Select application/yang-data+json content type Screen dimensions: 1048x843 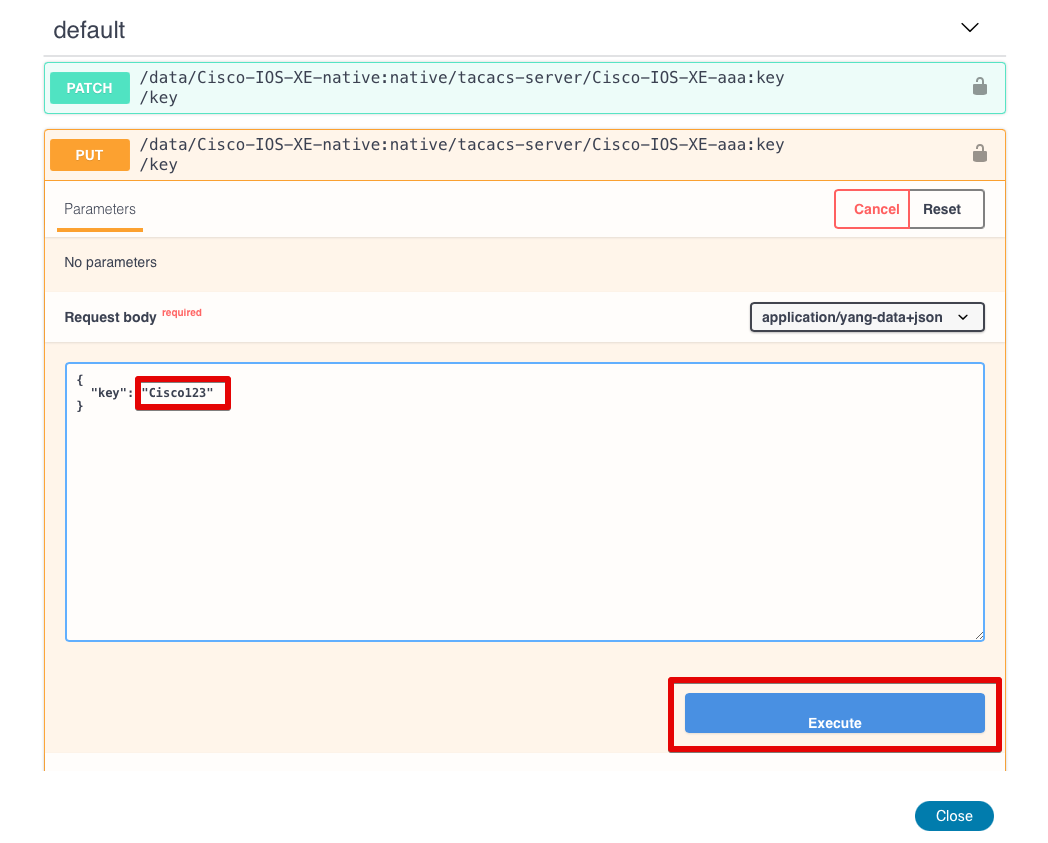(x=866, y=316)
